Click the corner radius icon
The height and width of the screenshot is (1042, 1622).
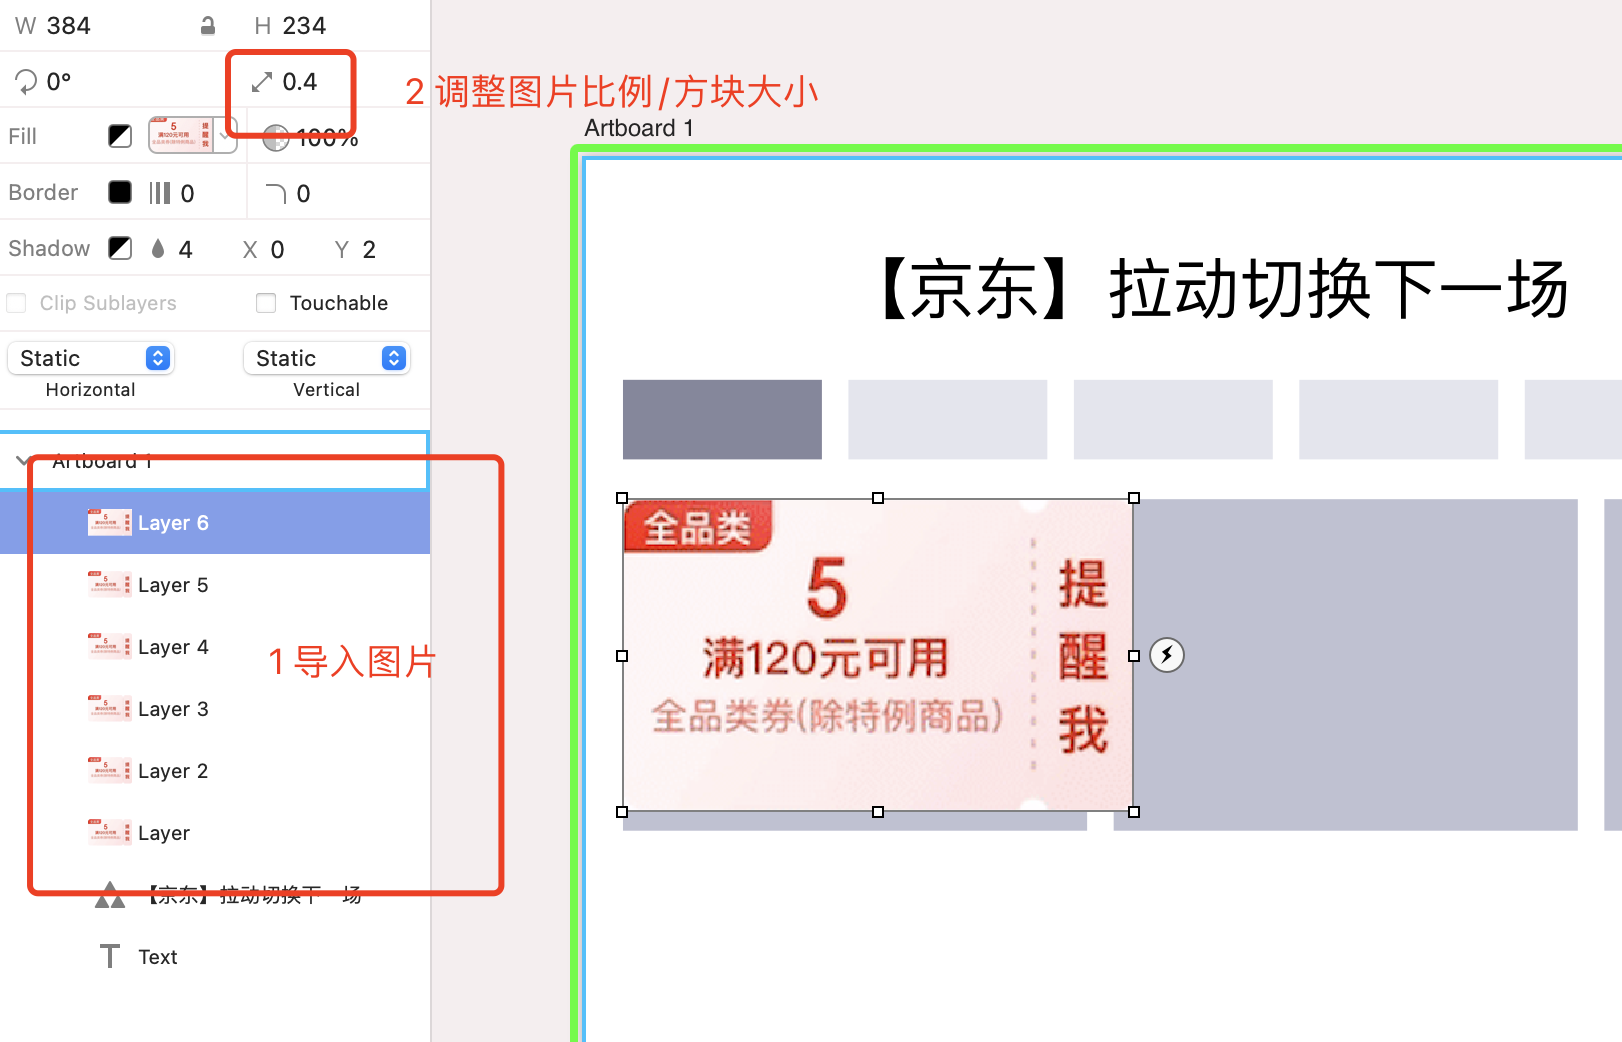coord(275,193)
